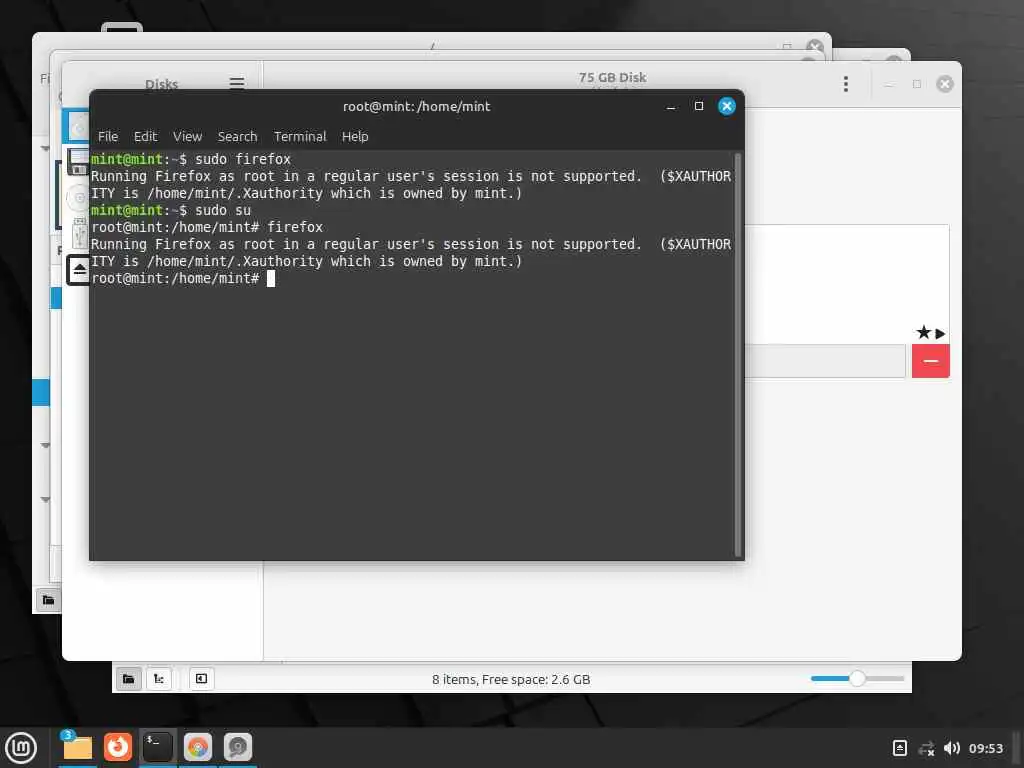Click the terminal vertical scrollbar
Image resolution: width=1024 pixels, height=768 pixels.
pos(738,354)
